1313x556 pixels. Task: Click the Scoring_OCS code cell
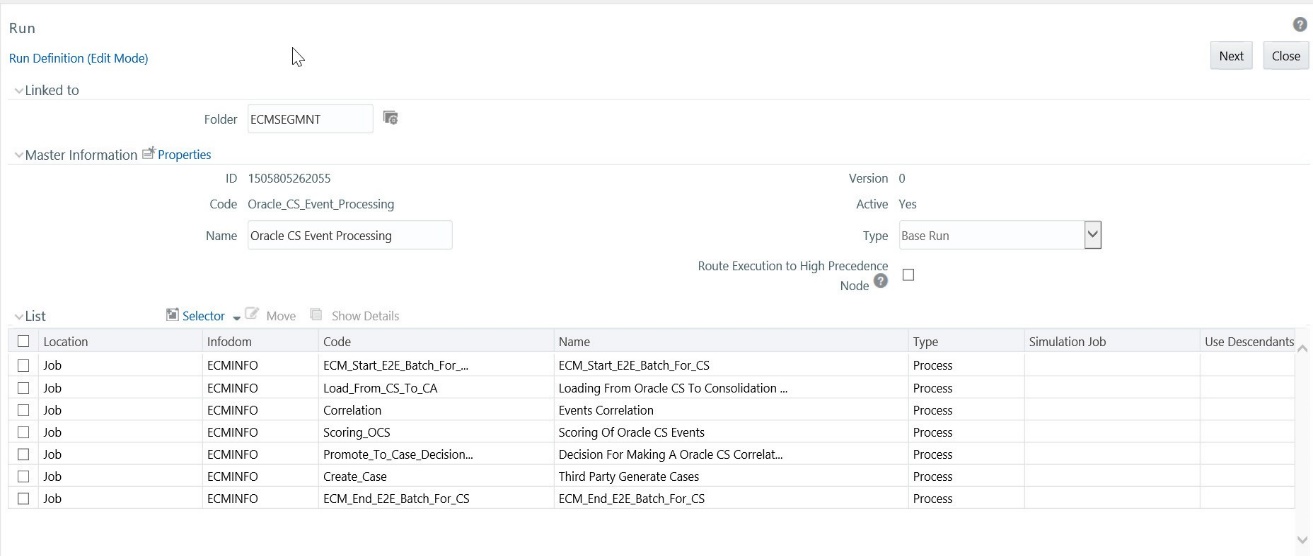[x=436, y=432]
